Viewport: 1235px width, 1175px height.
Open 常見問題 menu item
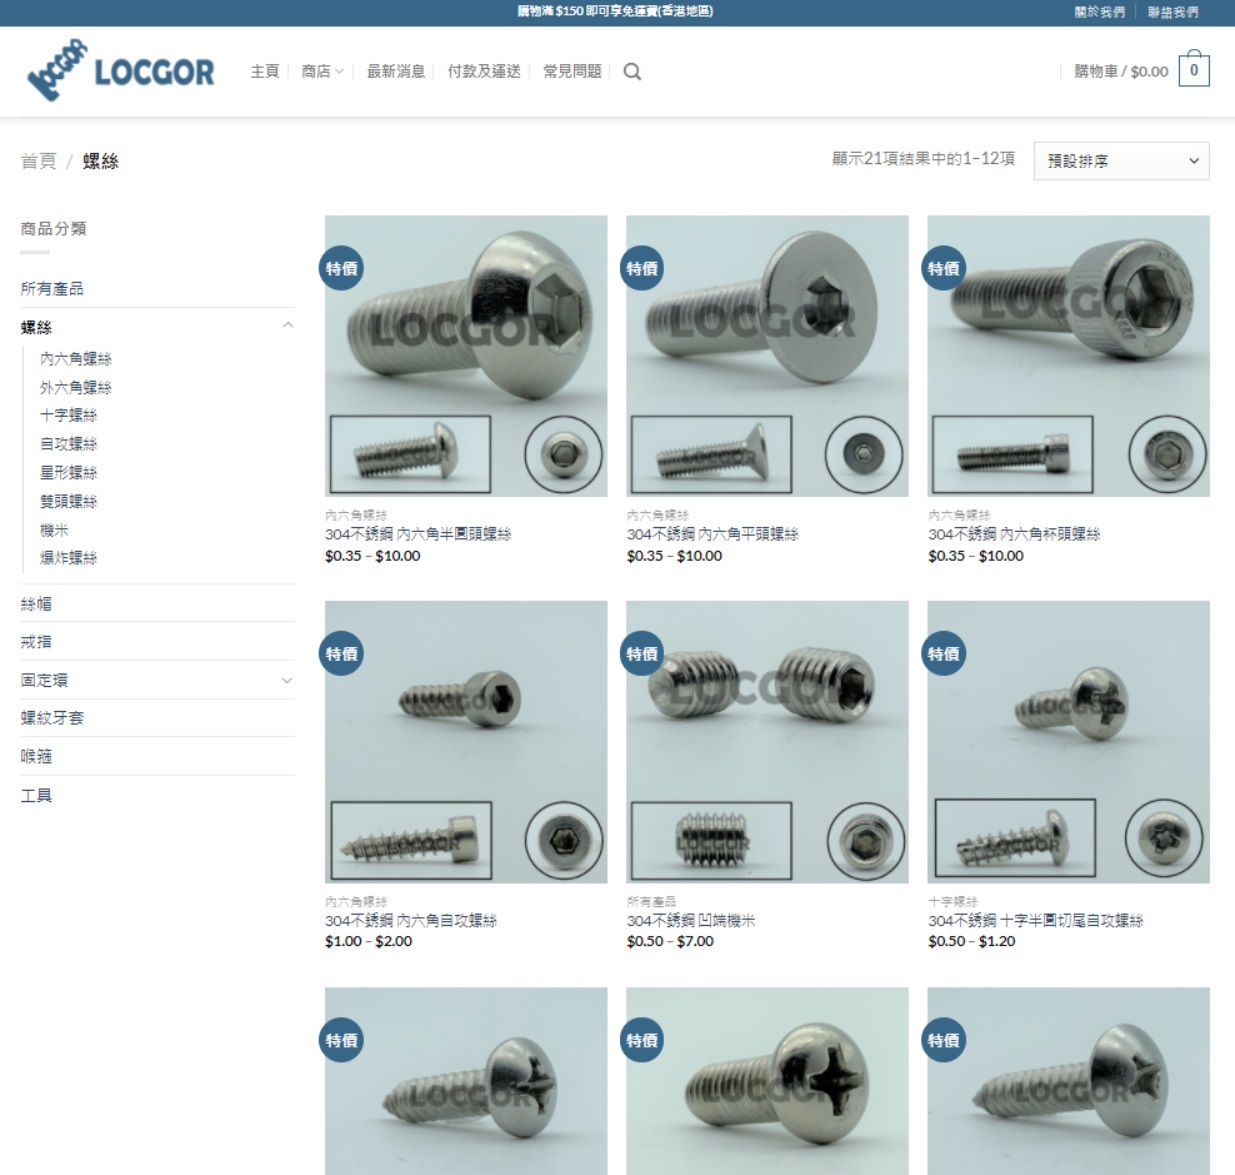[x=572, y=72]
